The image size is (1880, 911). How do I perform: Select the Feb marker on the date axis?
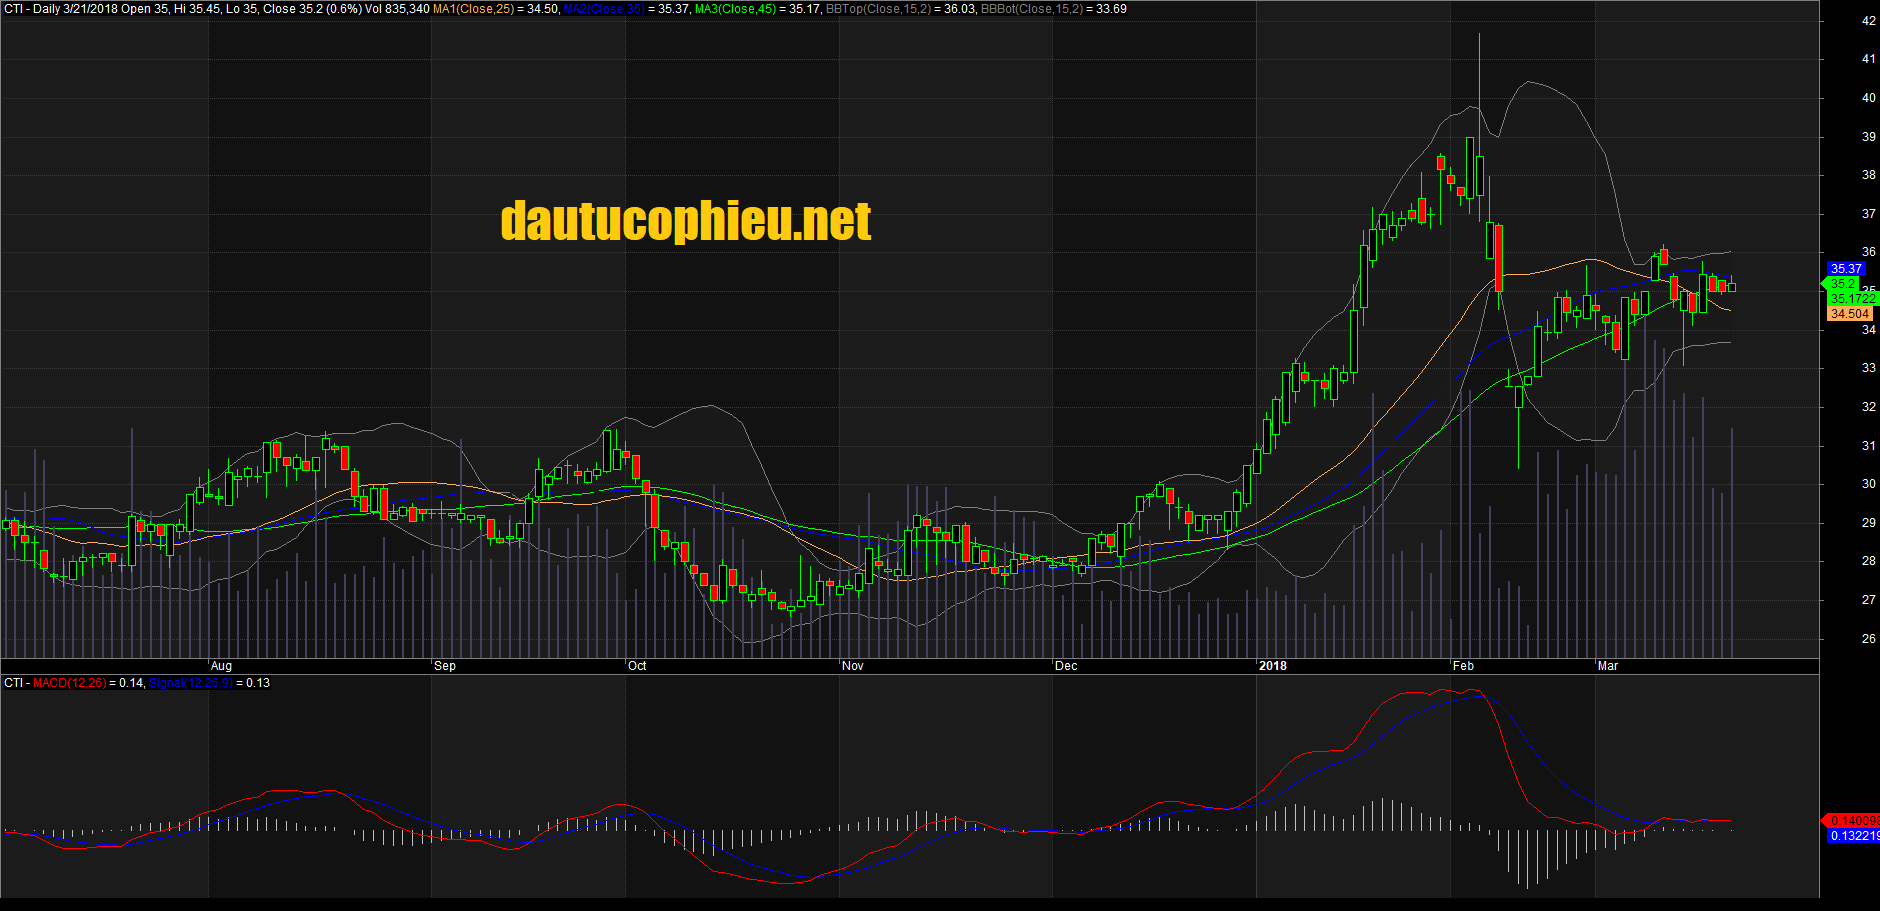(x=1463, y=666)
